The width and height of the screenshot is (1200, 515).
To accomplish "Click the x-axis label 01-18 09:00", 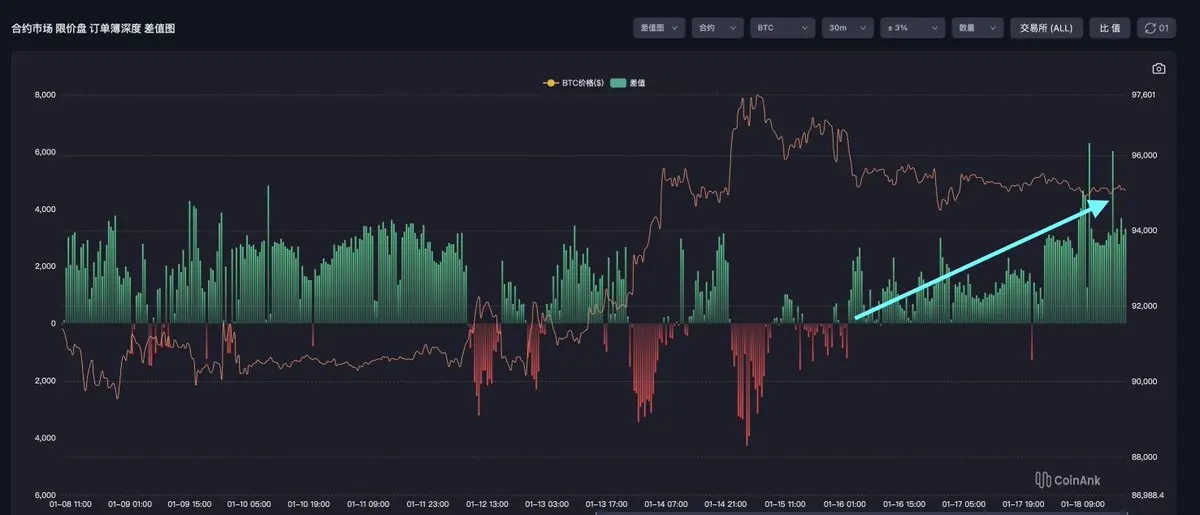I will coord(1085,506).
